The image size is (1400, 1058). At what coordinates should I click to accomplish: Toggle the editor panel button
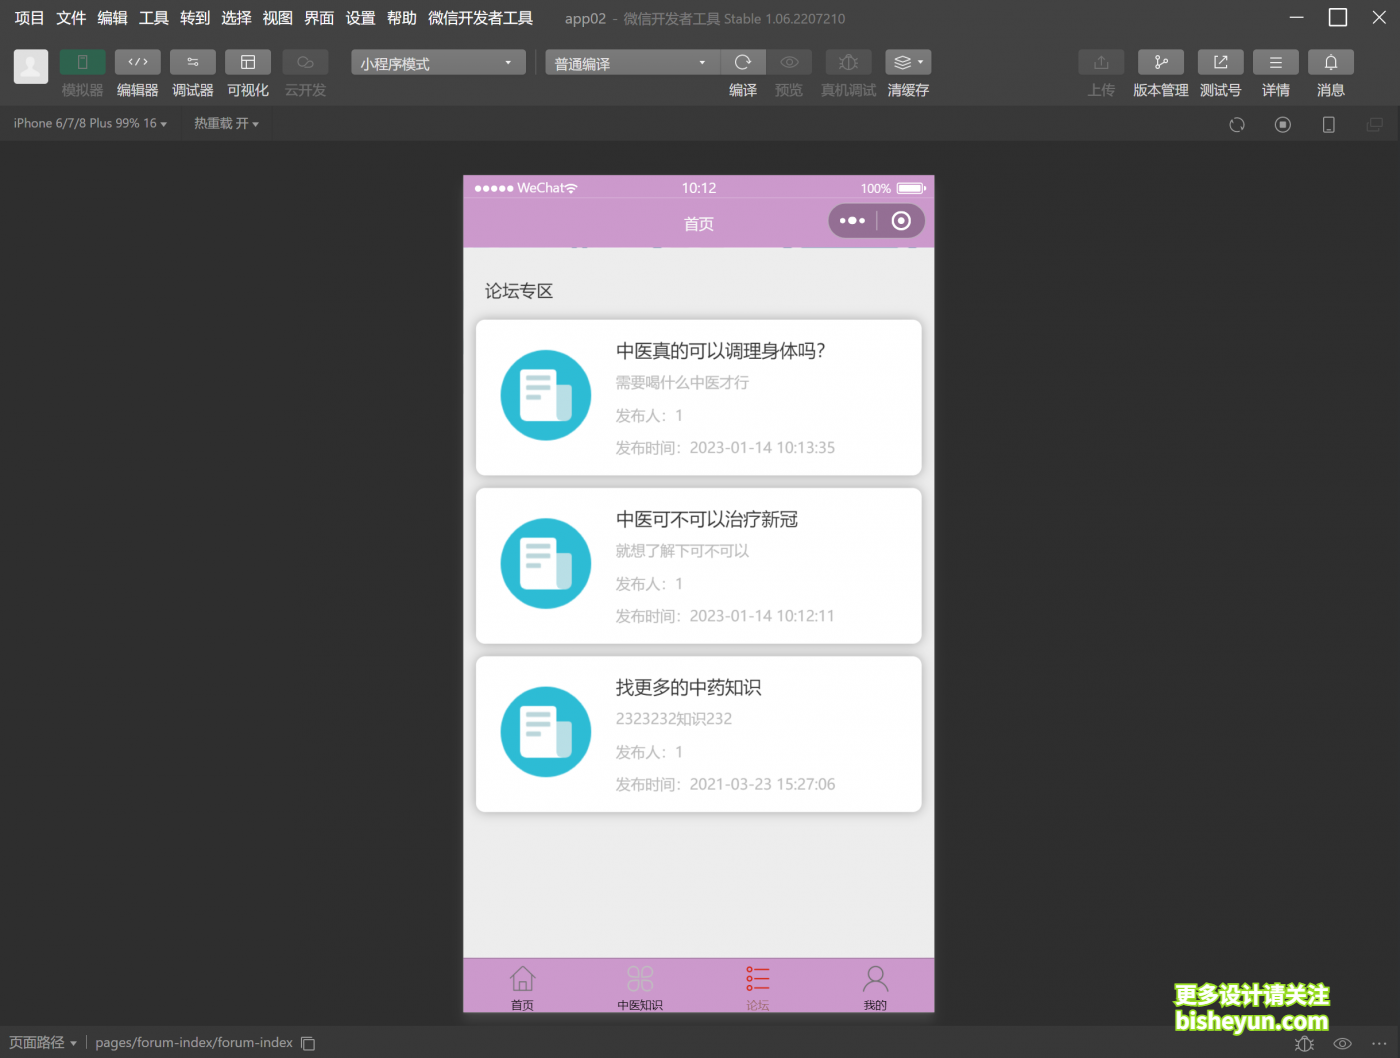pos(138,62)
